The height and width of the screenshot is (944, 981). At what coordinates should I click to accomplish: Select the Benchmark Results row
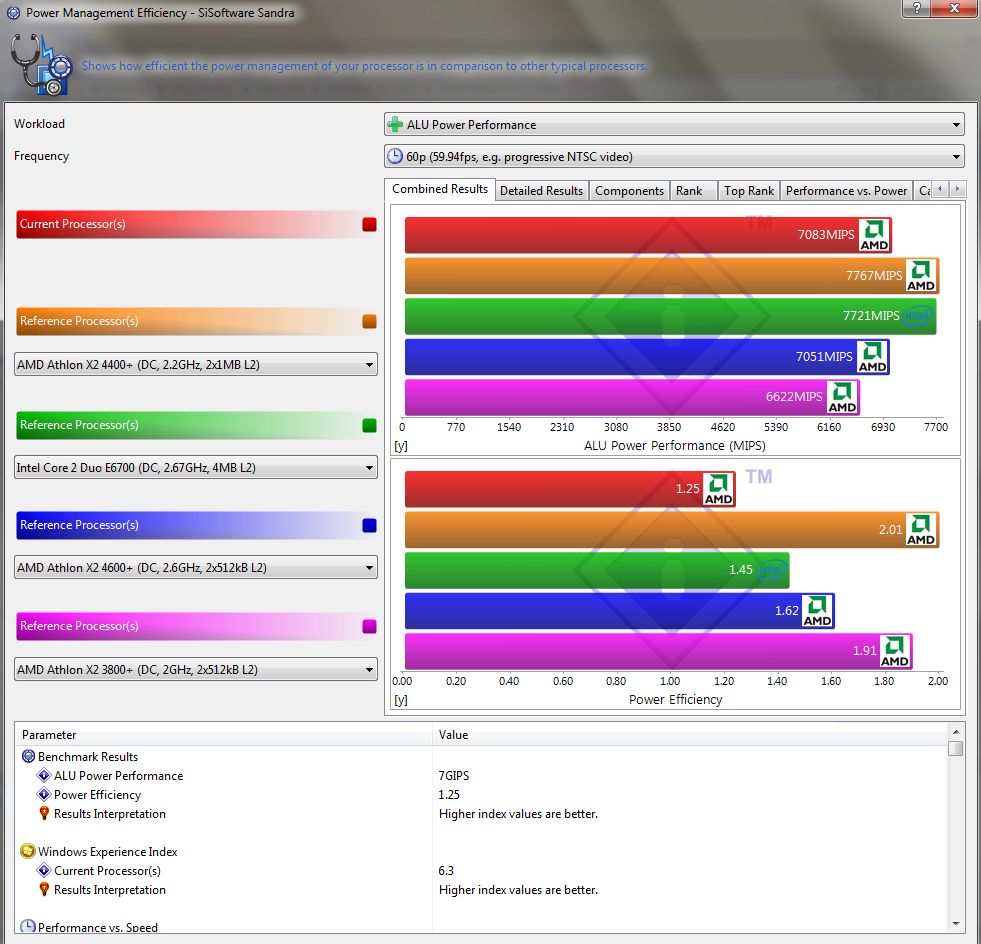point(482,756)
